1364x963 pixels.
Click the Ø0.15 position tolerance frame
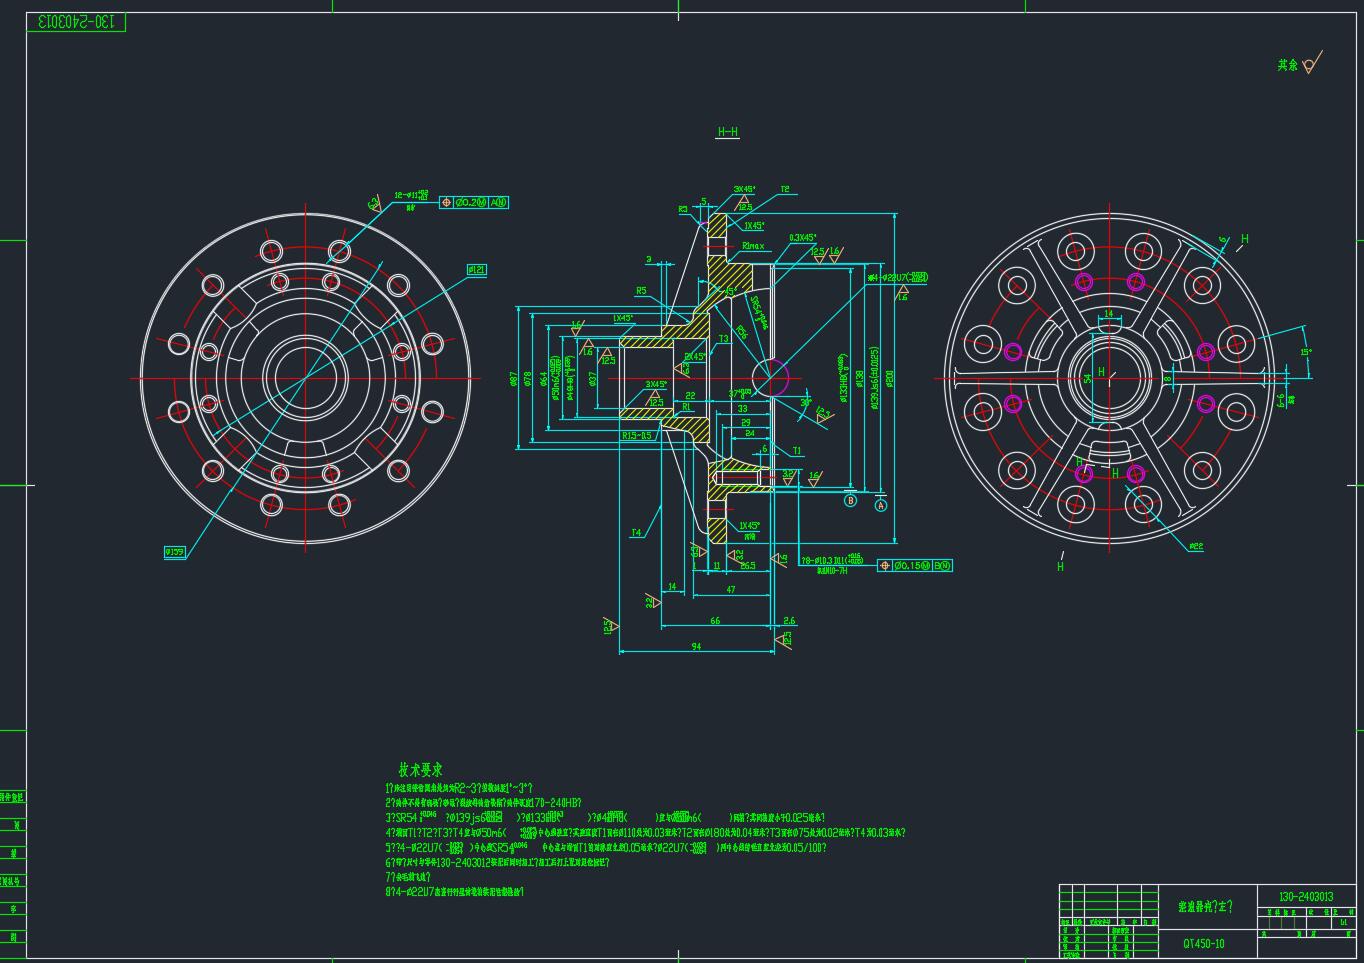point(914,566)
